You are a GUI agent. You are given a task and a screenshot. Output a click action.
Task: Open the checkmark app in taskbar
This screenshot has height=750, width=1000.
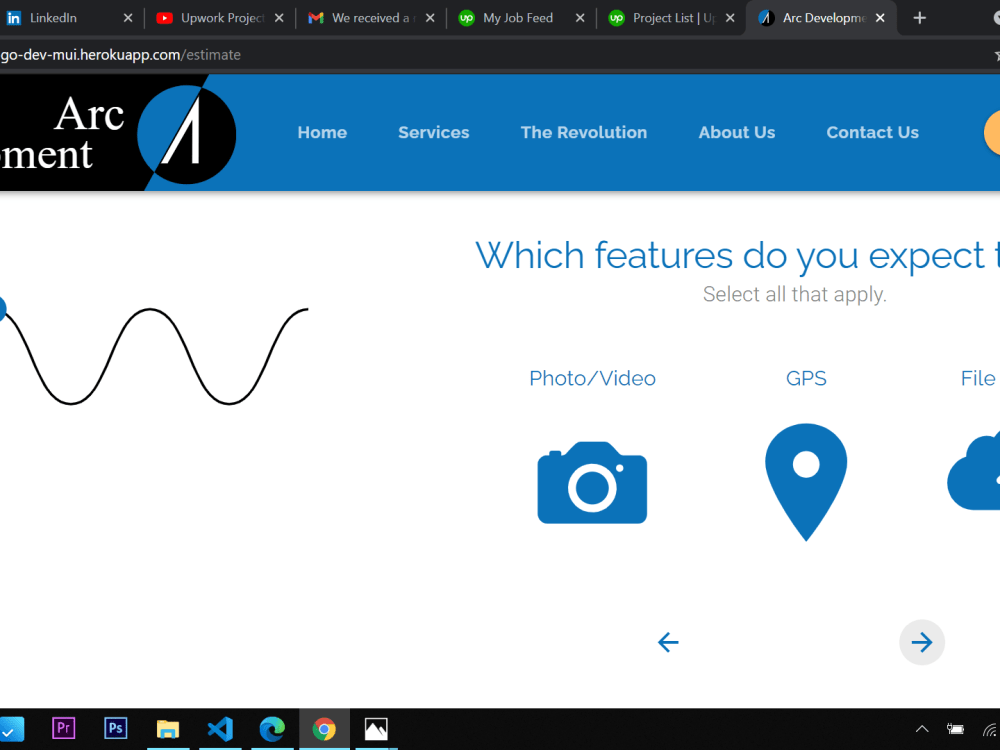coord(11,728)
